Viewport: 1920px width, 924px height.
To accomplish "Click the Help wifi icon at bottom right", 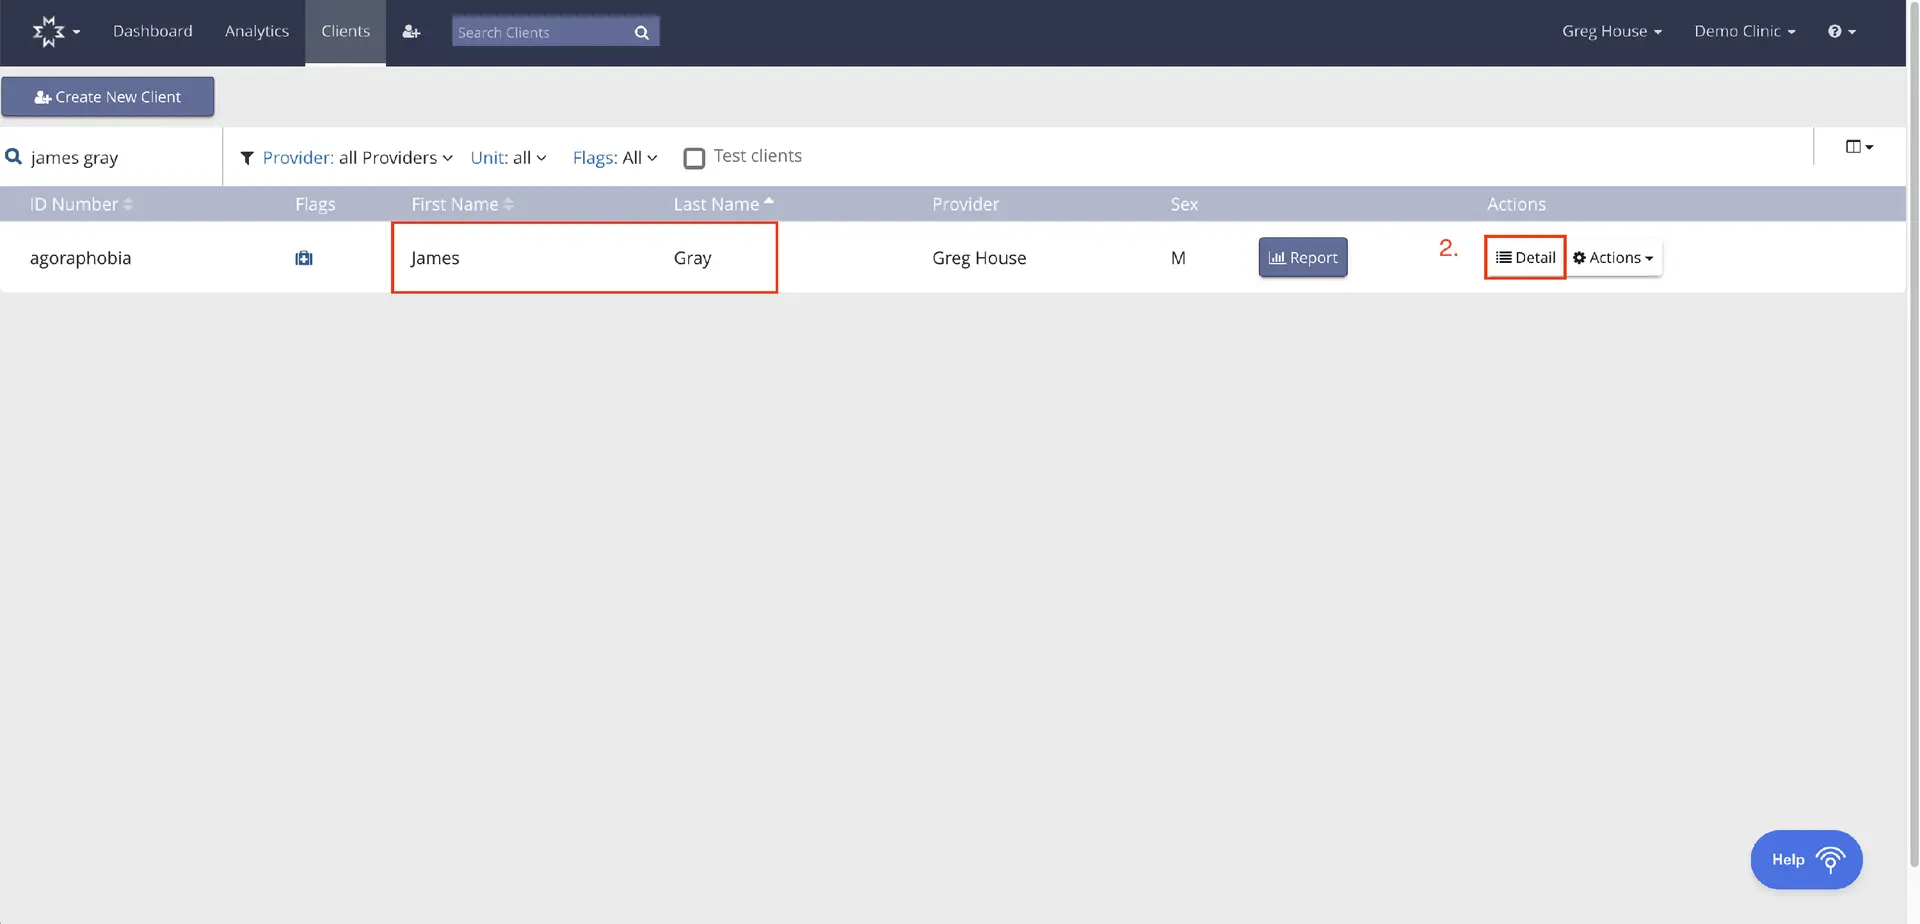I will click(x=1830, y=858).
